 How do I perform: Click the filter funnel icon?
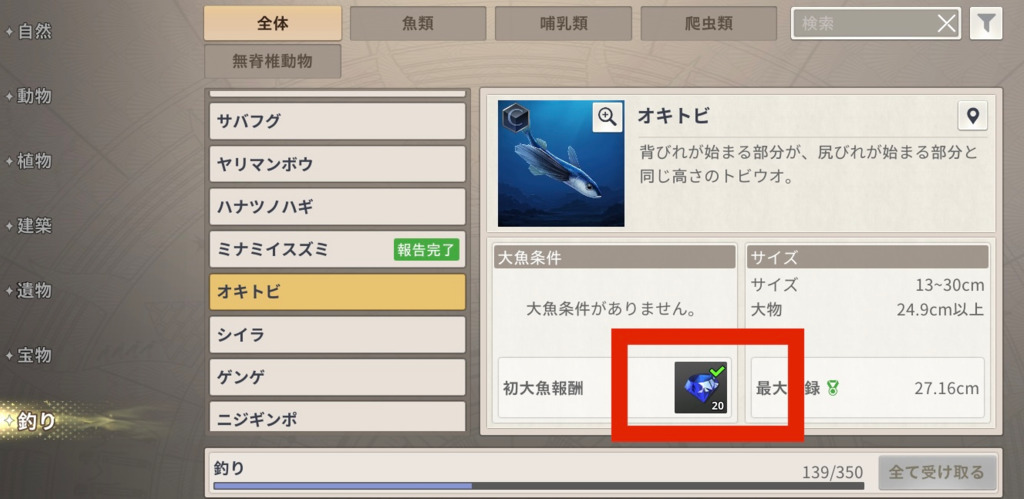(x=985, y=24)
